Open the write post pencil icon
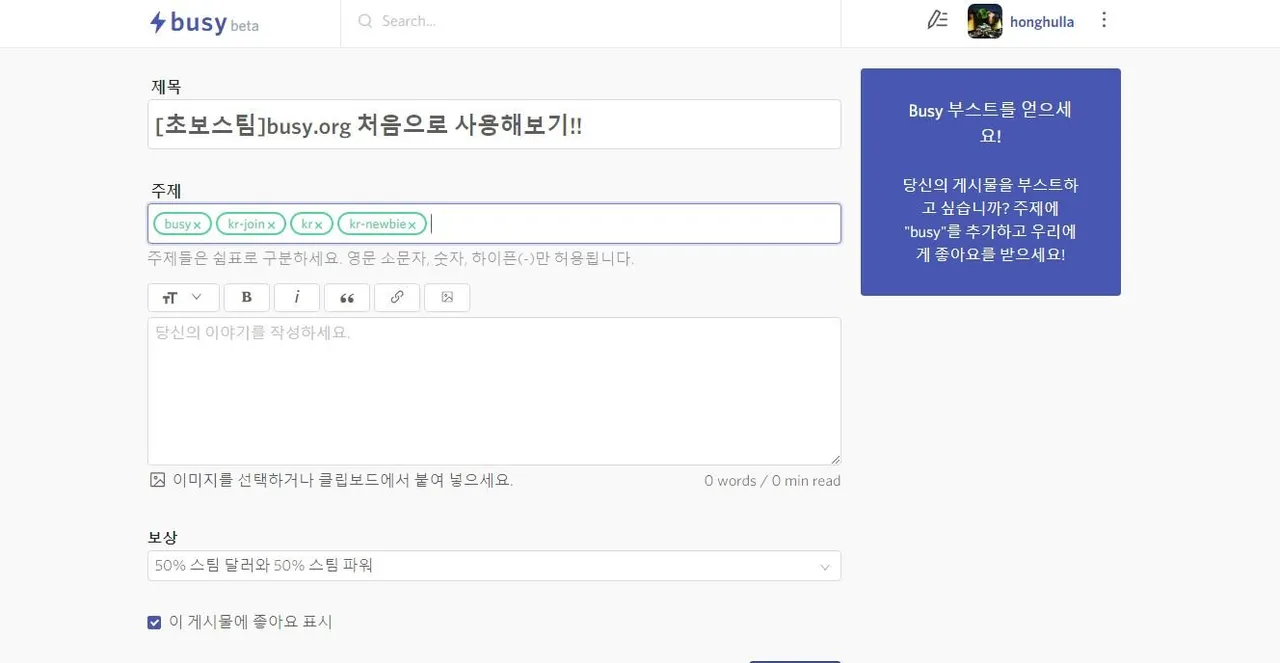The width and height of the screenshot is (1280, 663). point(937,20)
